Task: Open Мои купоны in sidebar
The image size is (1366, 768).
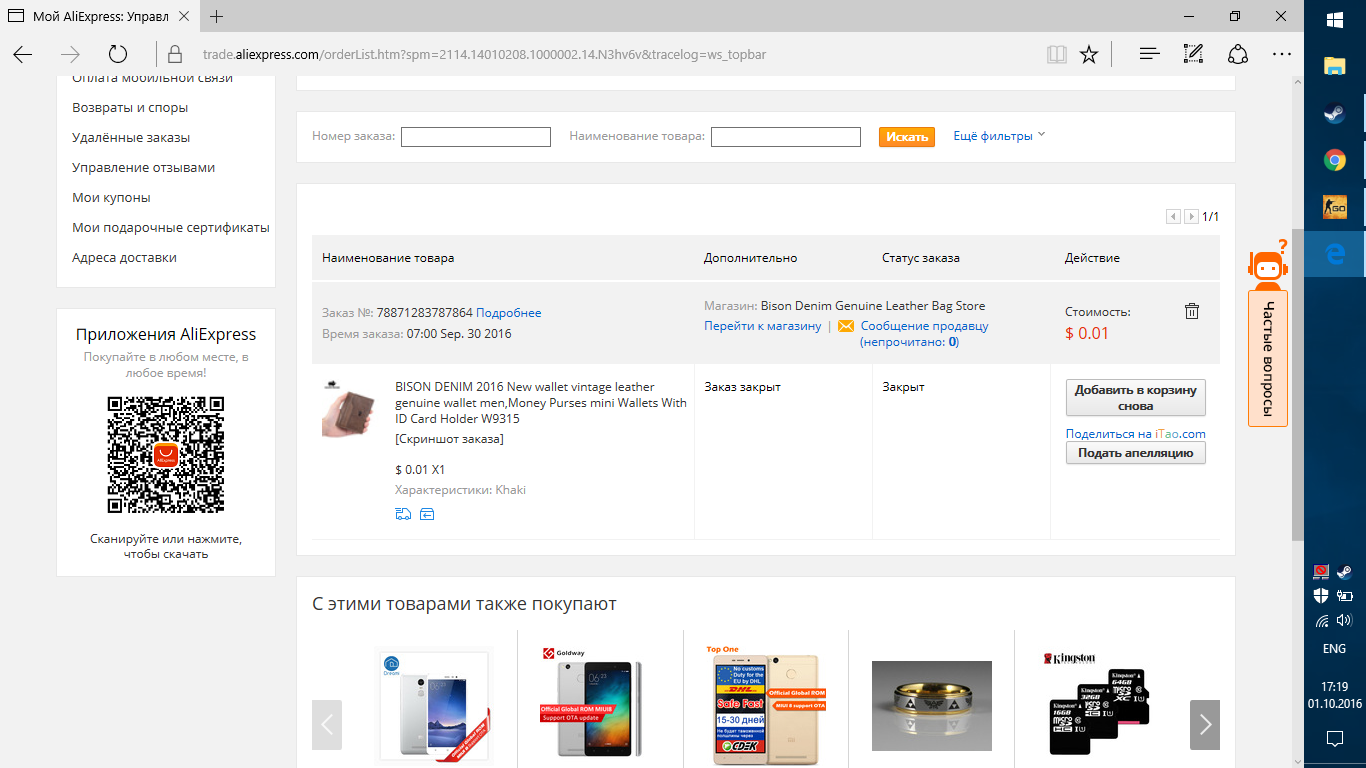Action: tap(111, 198)
